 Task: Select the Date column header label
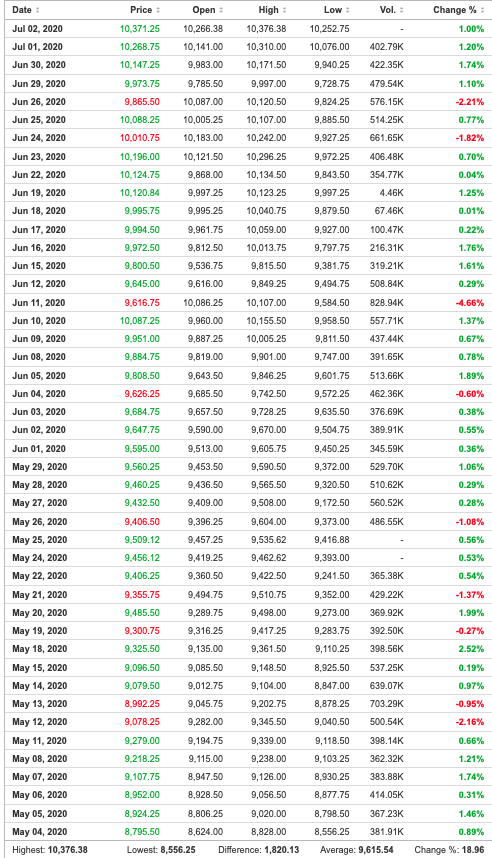pyautogui.click(x=22, y=10)
